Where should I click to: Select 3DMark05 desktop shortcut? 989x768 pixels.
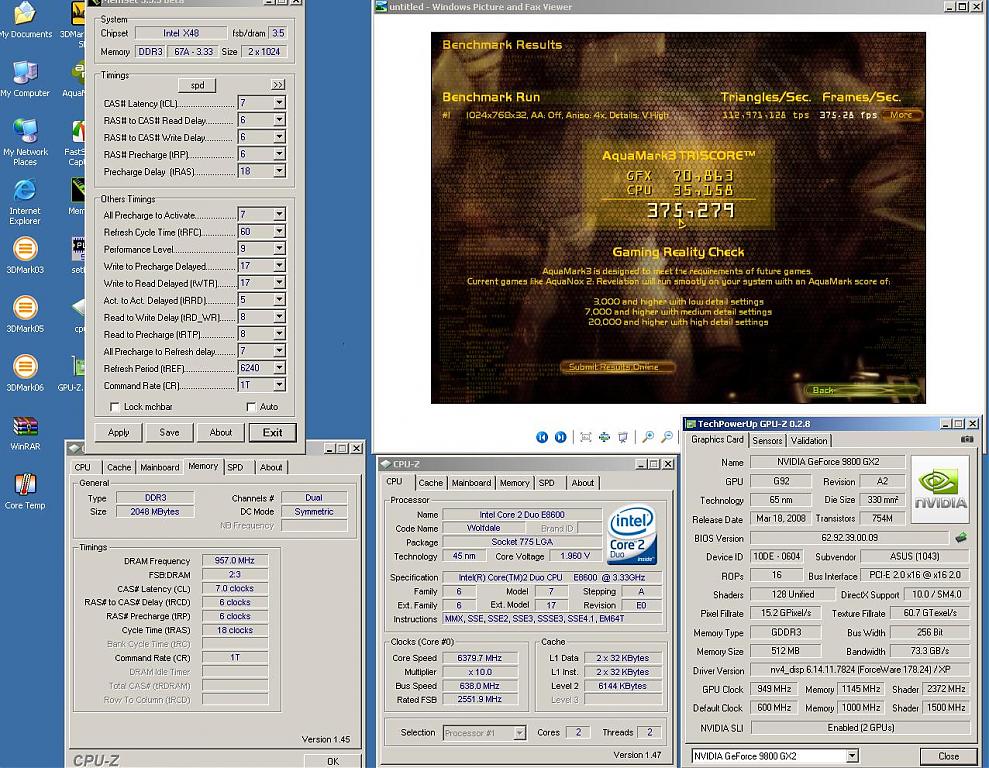(25, 315)
